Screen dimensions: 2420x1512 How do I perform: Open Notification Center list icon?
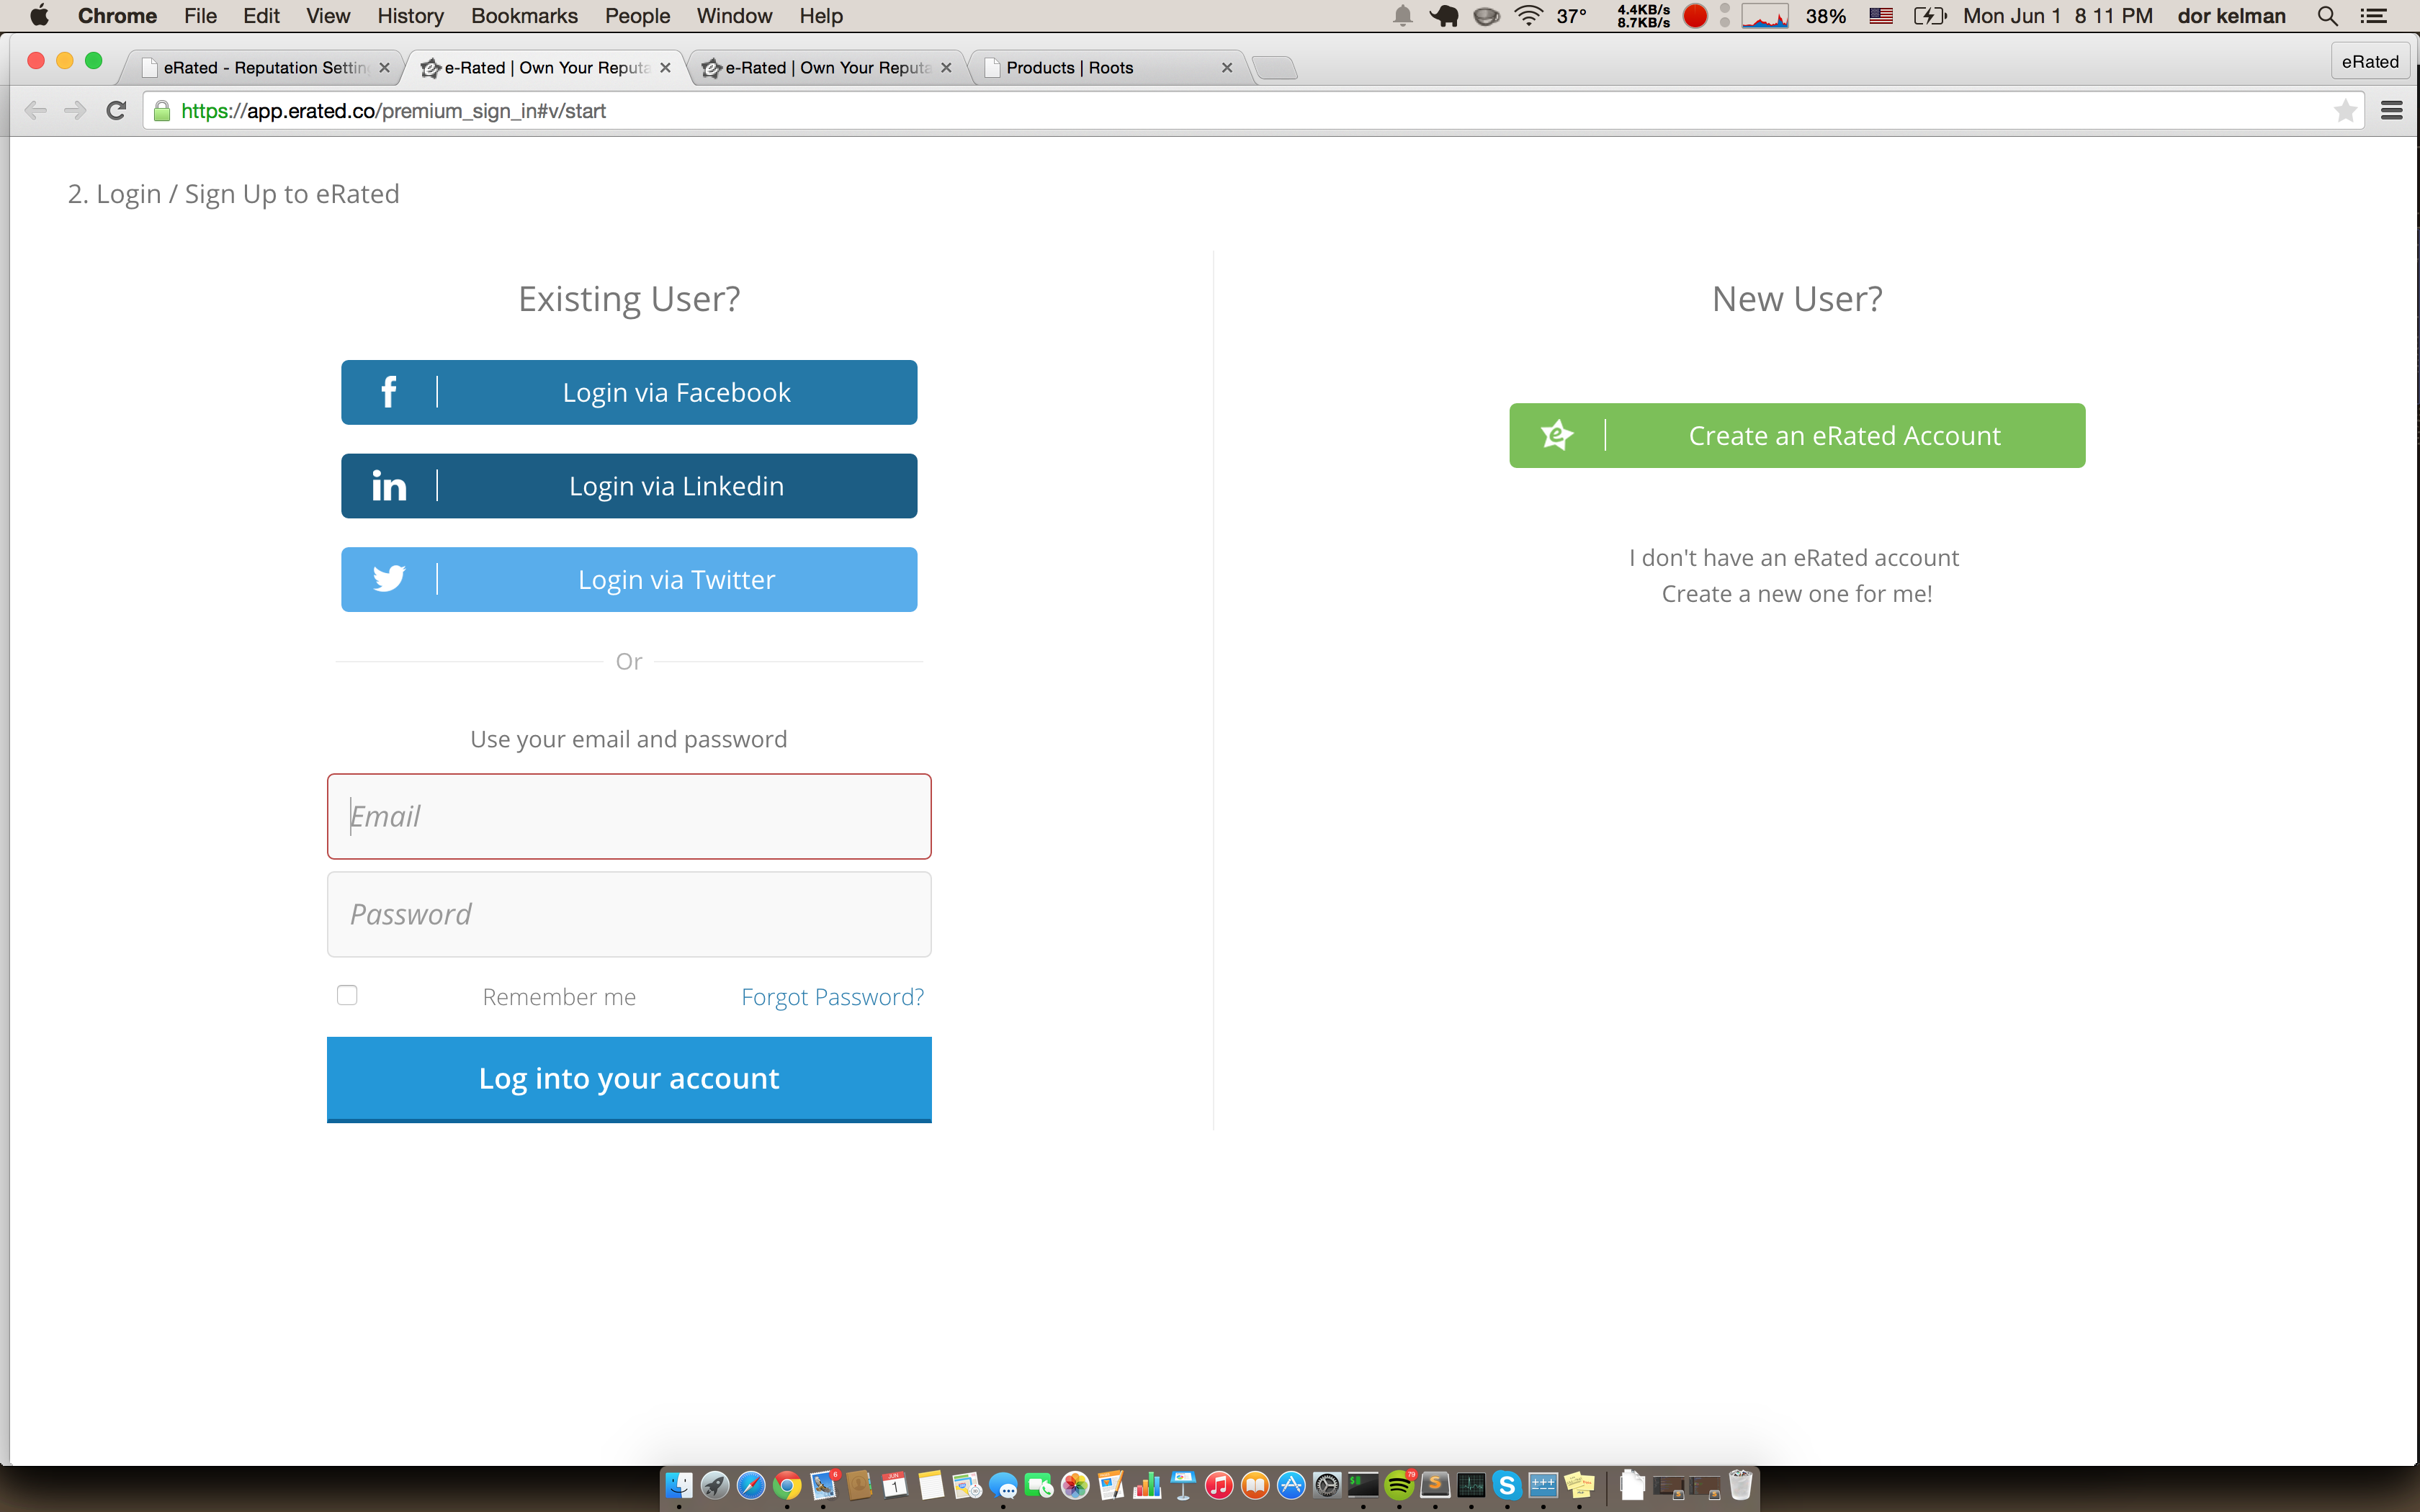click(x=2373, y=16)
